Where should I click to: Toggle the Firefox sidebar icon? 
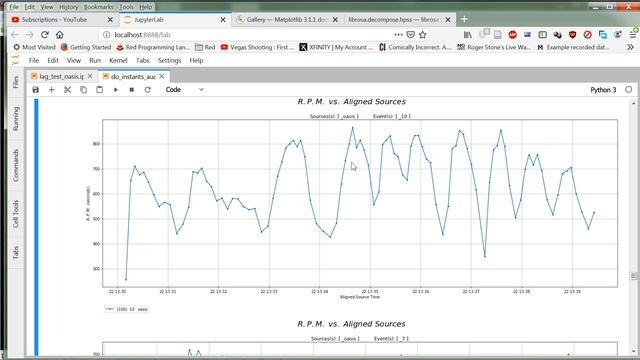(x=542, y=35)
